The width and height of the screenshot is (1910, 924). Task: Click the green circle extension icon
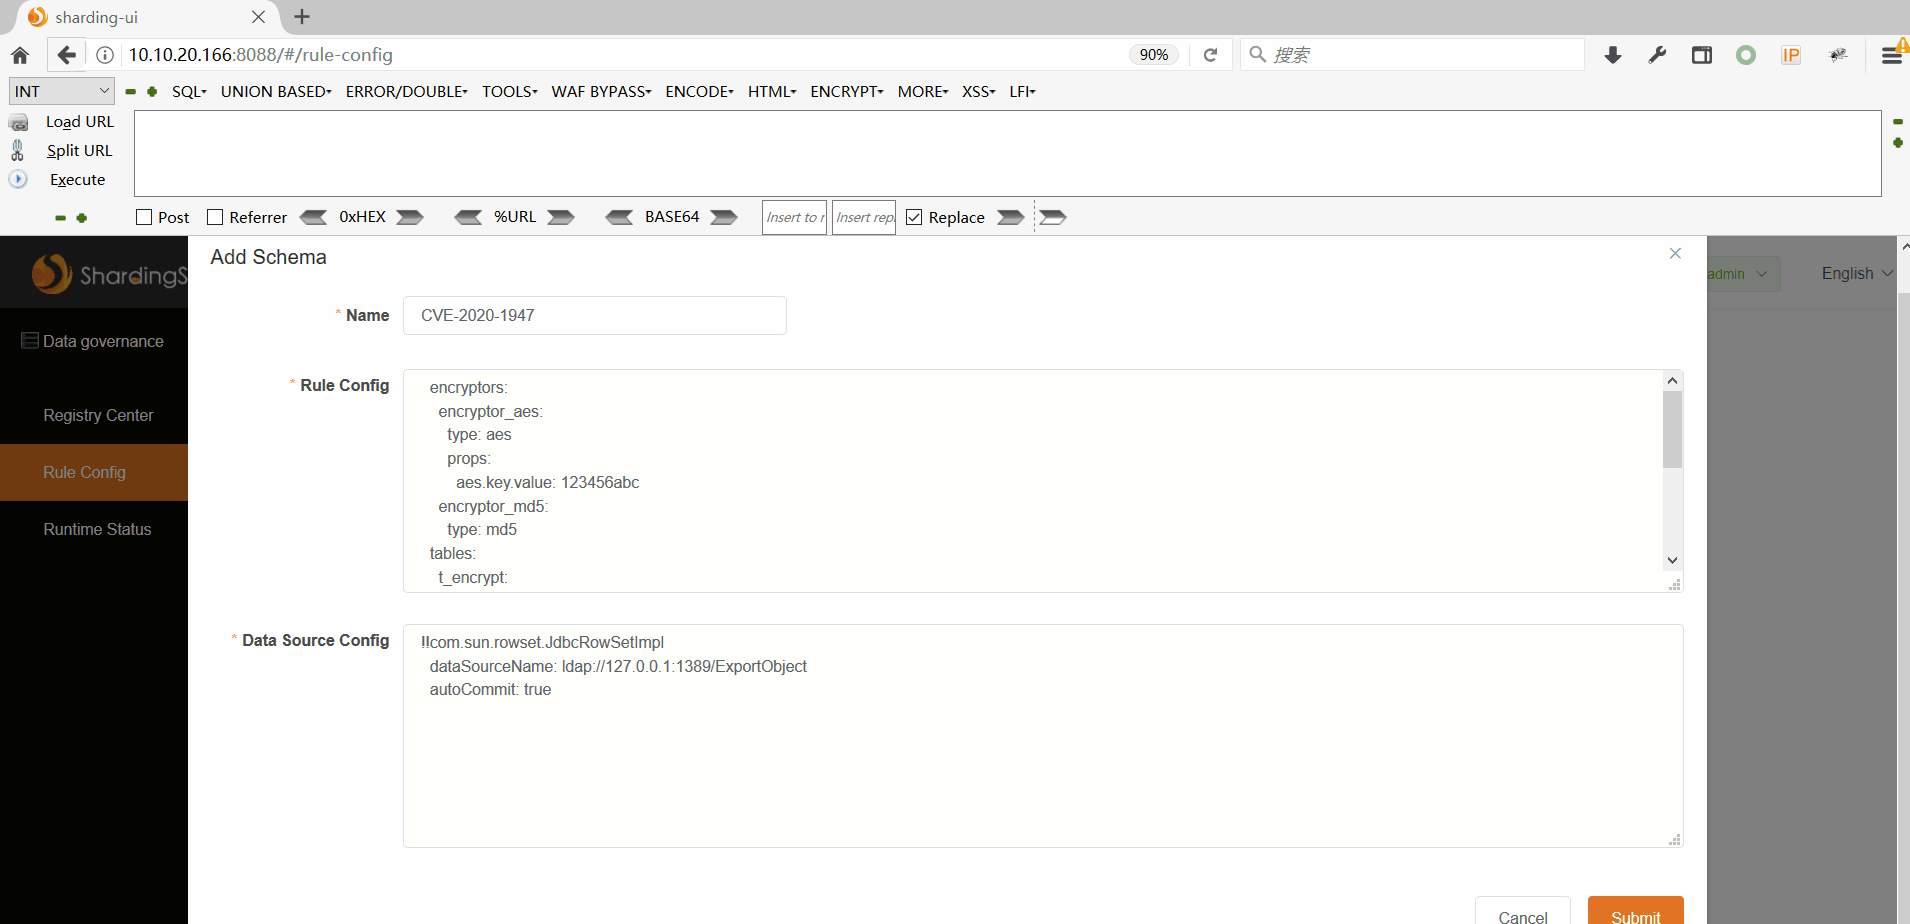pos(1746,55)
